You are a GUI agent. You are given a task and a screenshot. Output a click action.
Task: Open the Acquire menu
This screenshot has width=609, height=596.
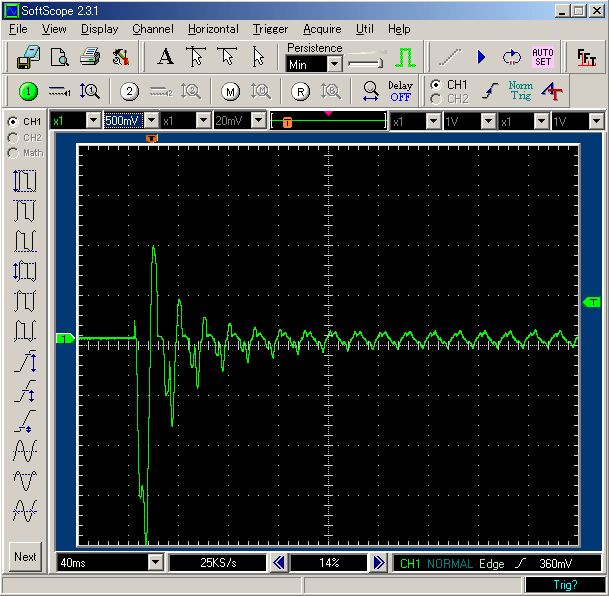(322, 29)
